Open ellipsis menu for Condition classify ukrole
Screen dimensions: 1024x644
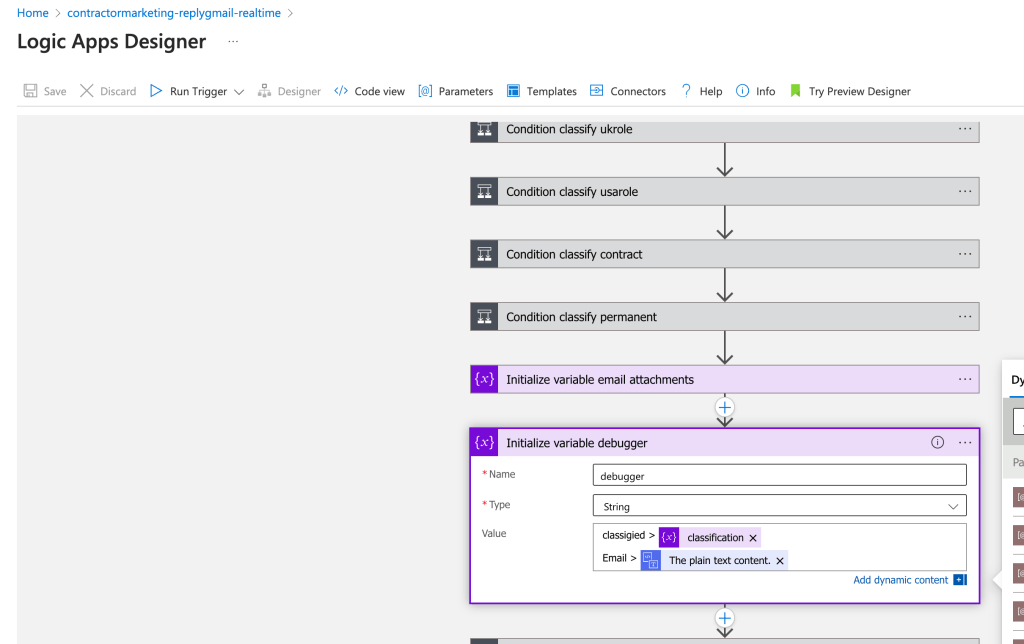pyautogui.click(x=965, y=129)
